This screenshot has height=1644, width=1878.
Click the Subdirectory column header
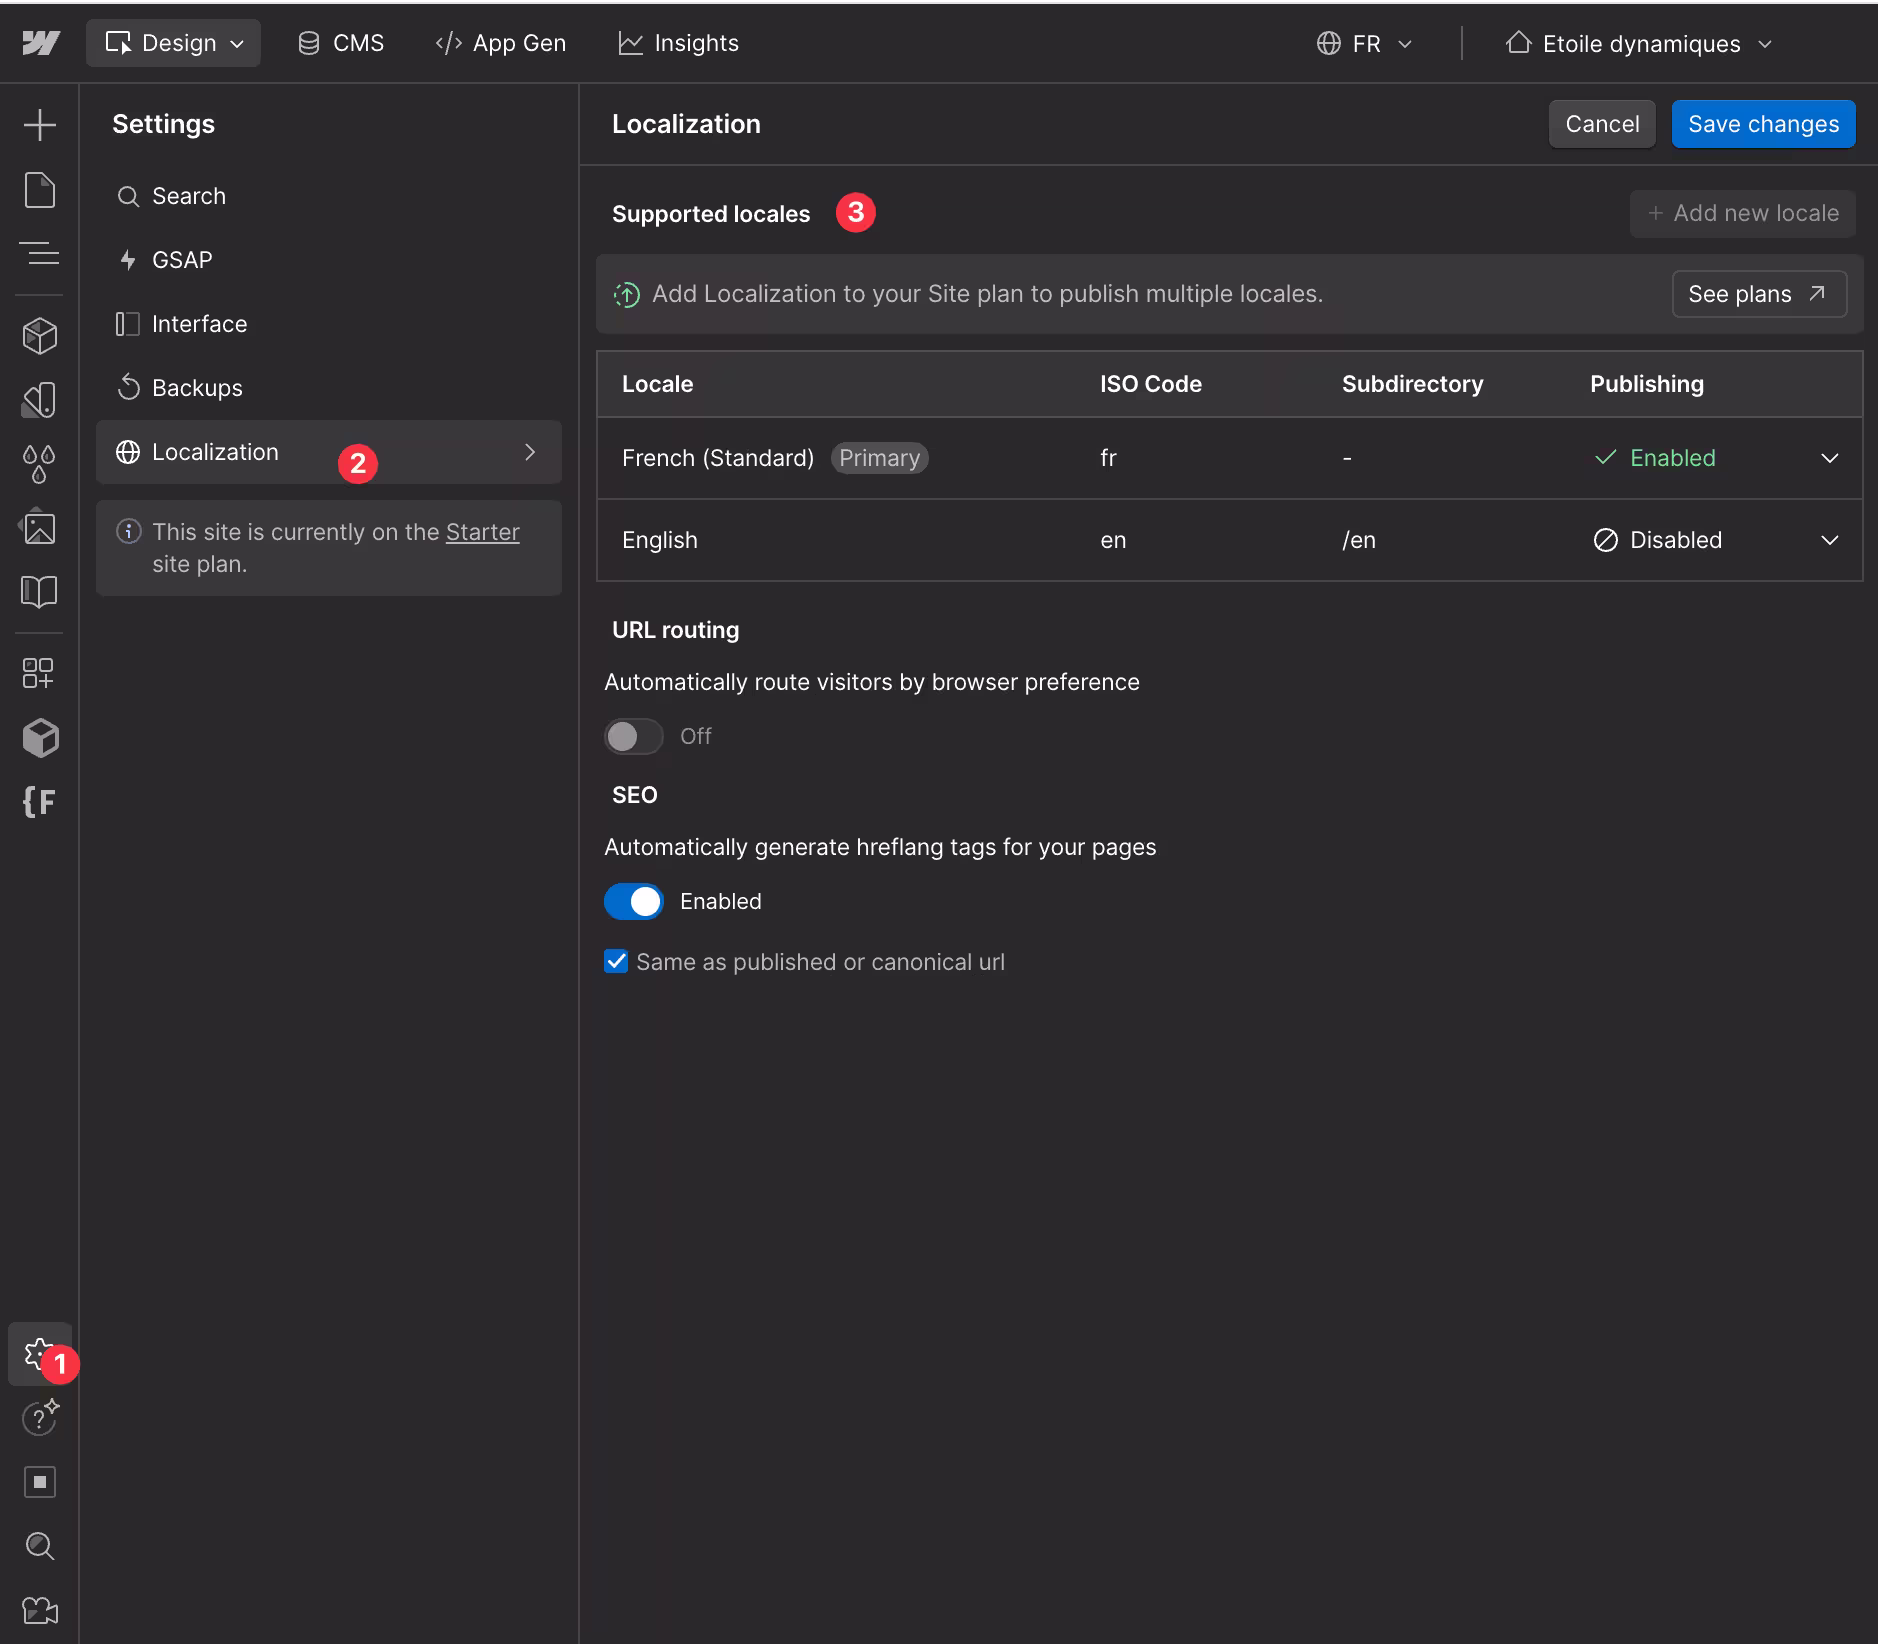1412,384
